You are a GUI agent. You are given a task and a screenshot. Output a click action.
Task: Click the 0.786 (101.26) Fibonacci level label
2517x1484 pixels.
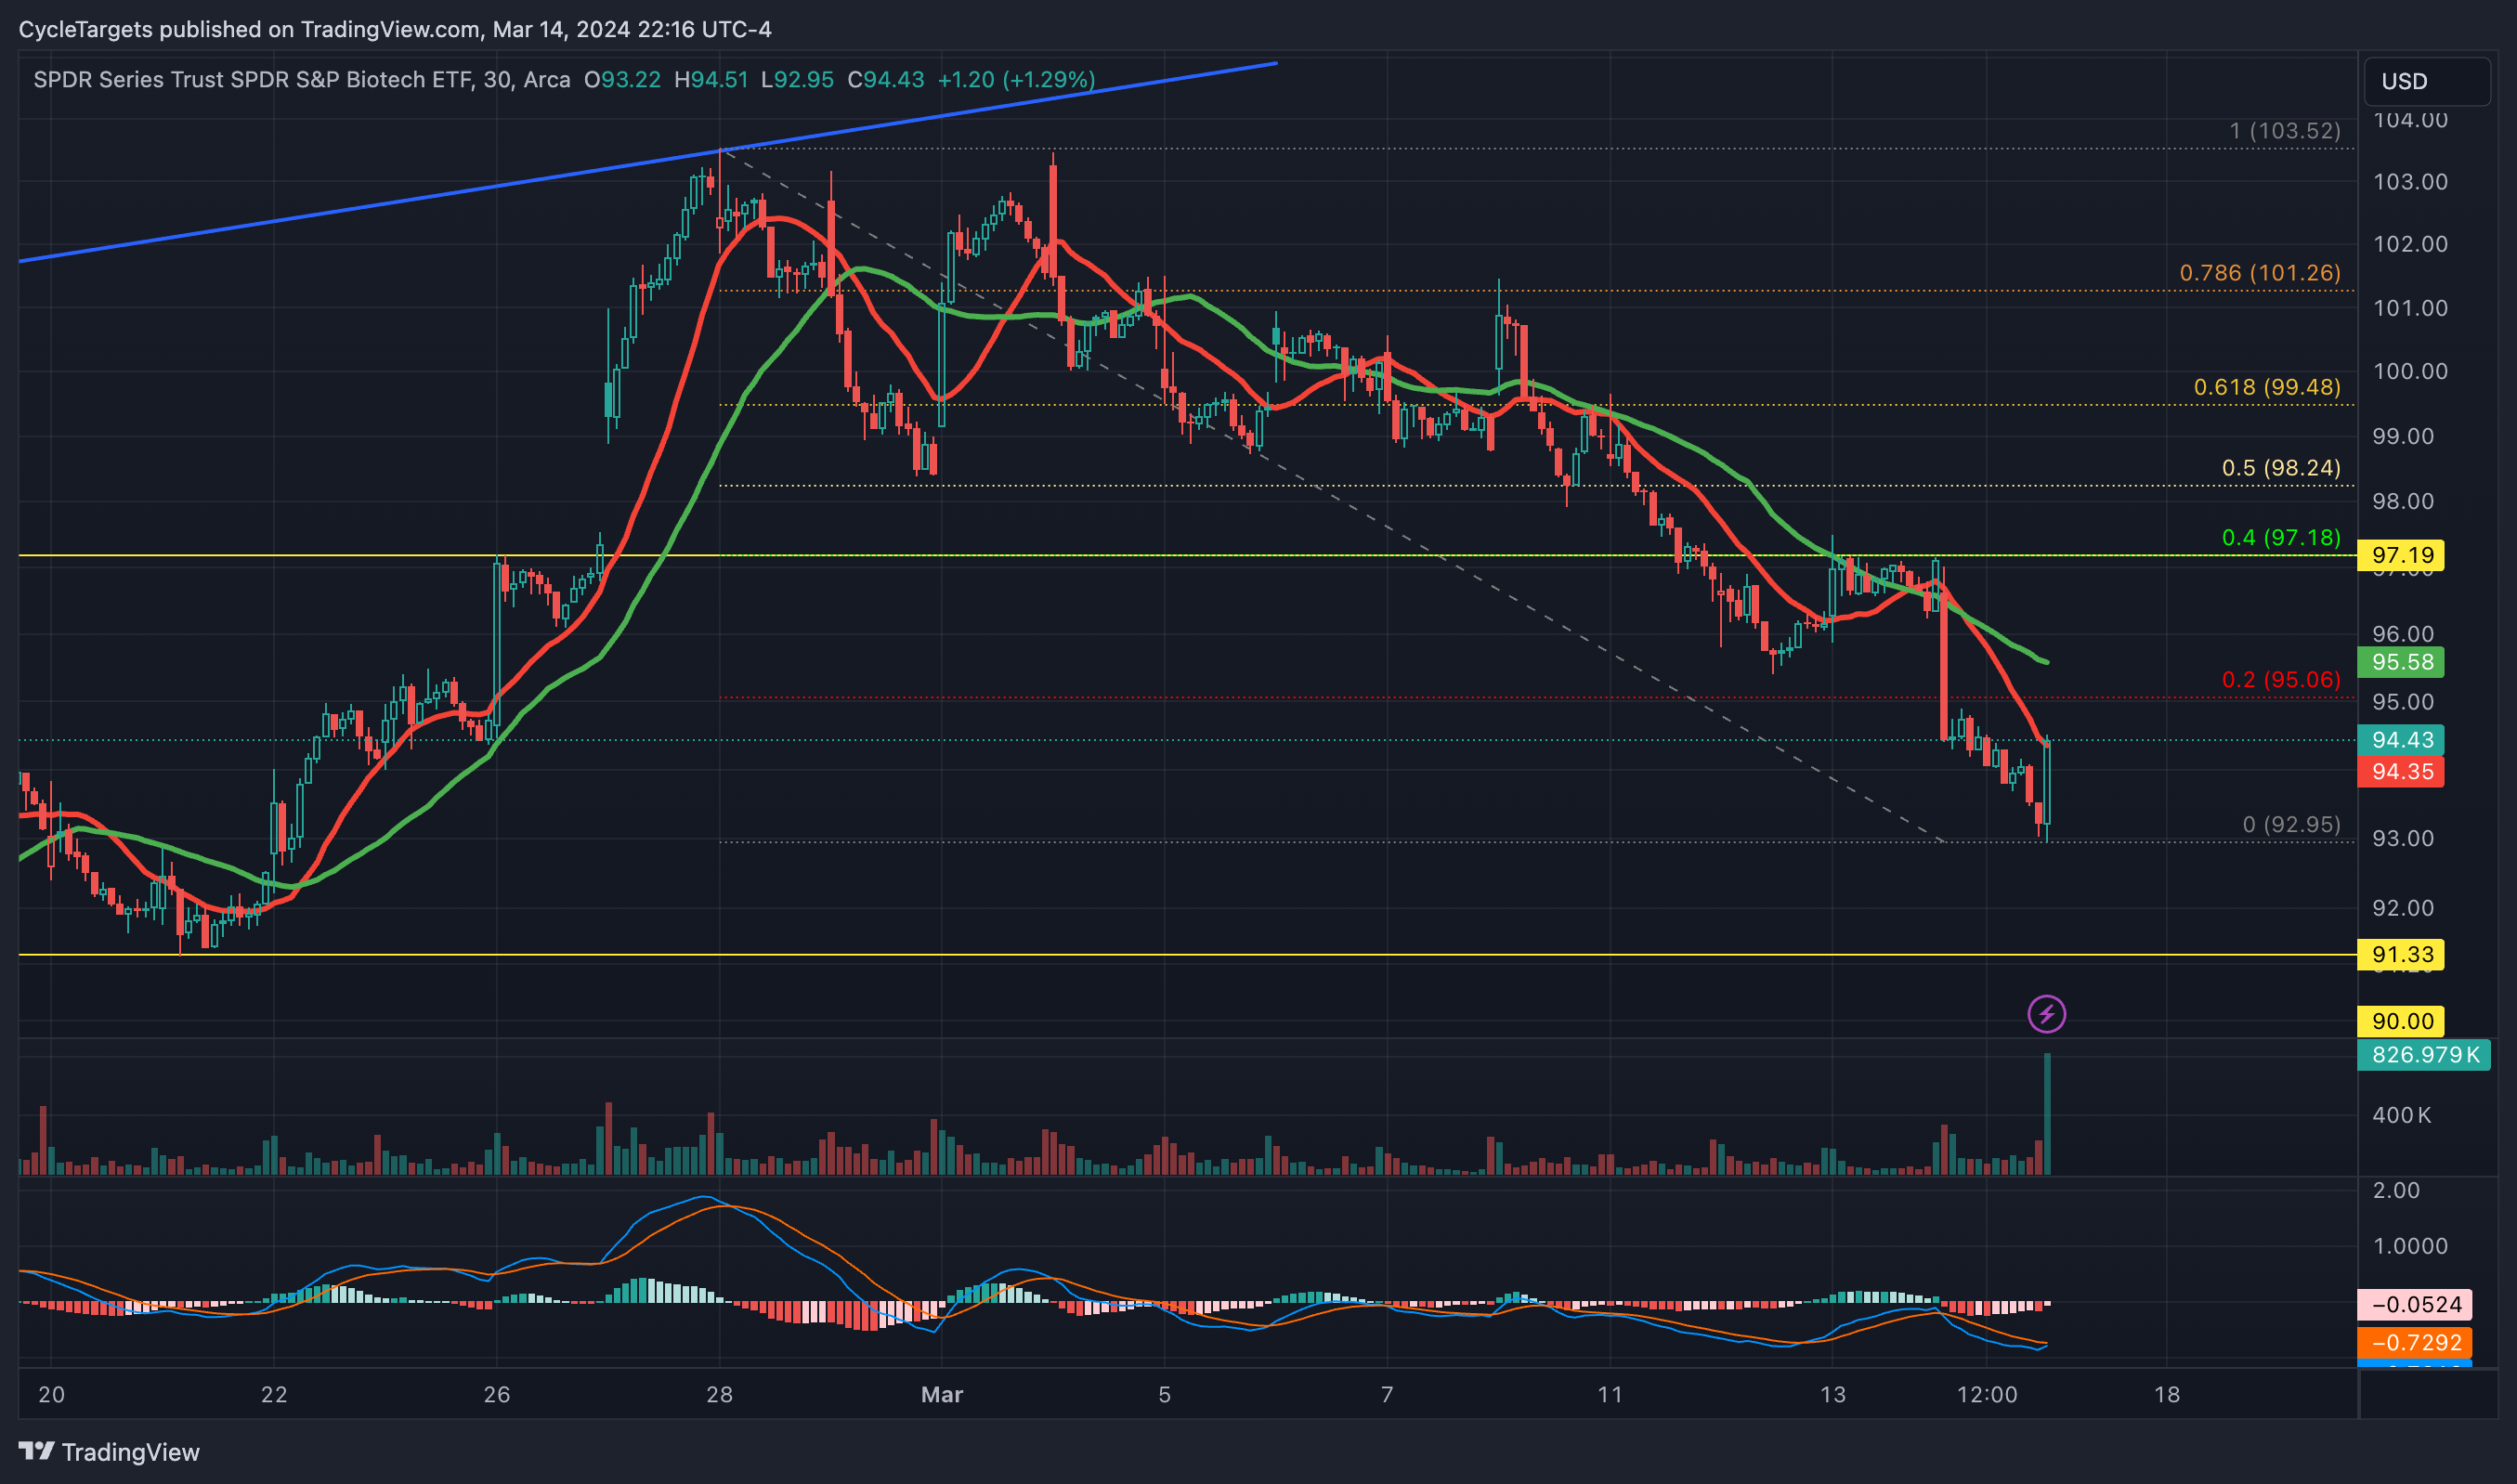click(2260, 273)
